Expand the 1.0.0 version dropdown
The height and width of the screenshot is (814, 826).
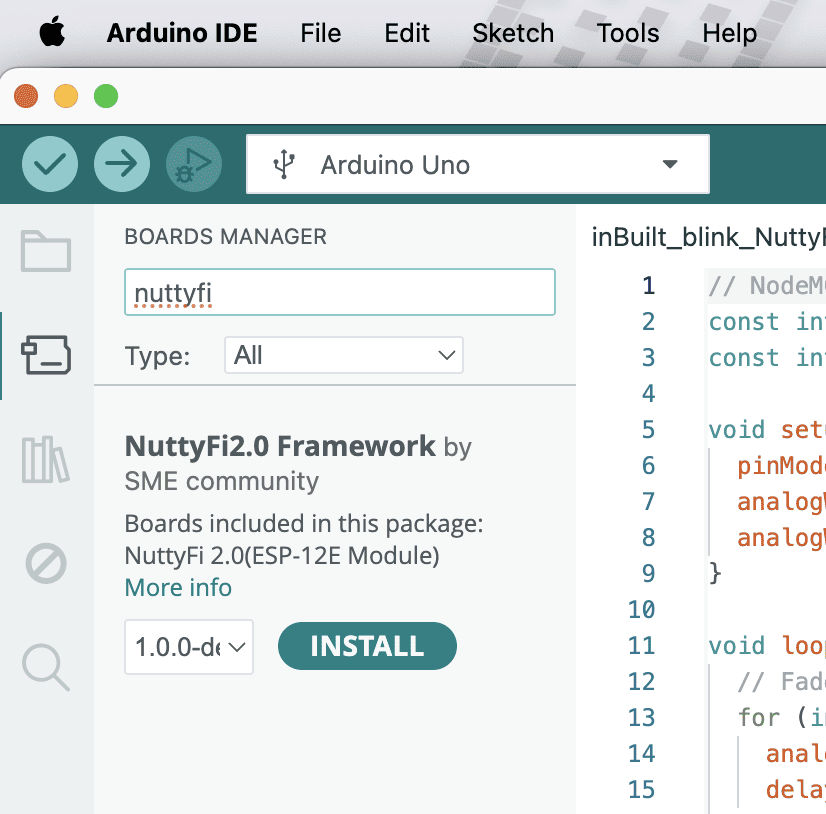189,647
